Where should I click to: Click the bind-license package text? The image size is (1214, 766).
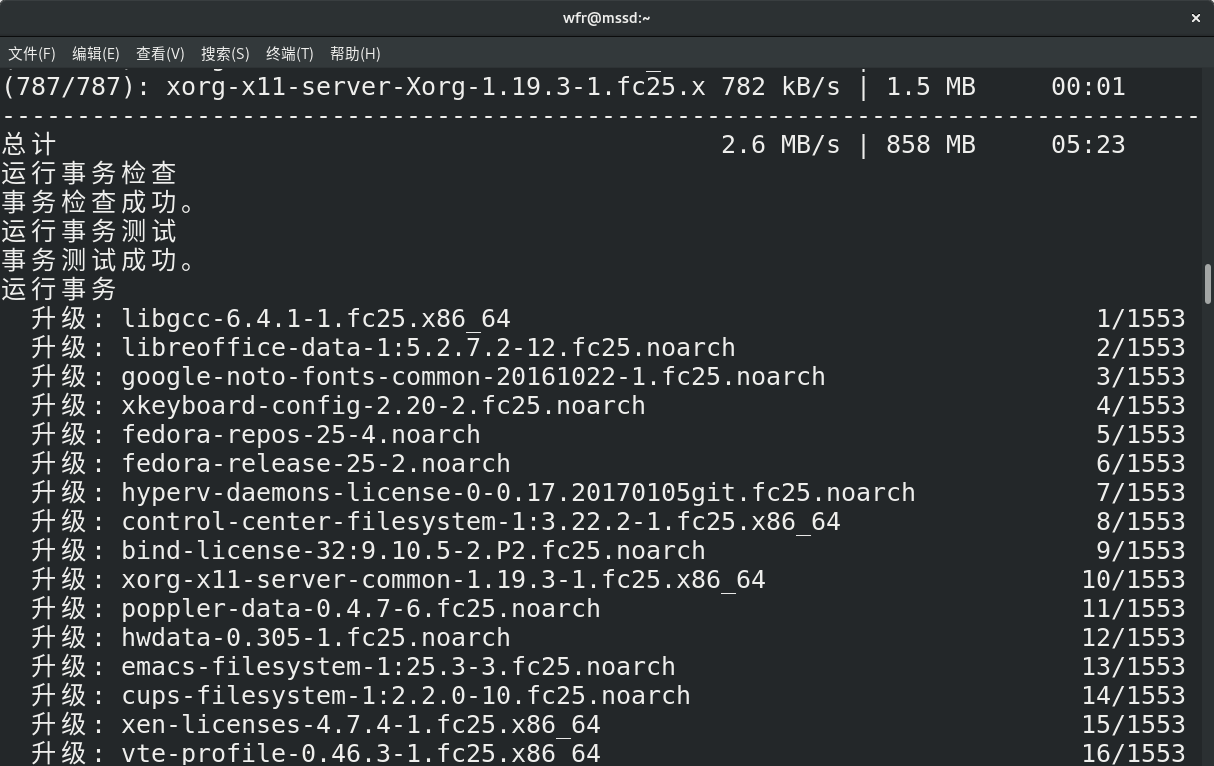pyautogui.click(x=413, y=551)
